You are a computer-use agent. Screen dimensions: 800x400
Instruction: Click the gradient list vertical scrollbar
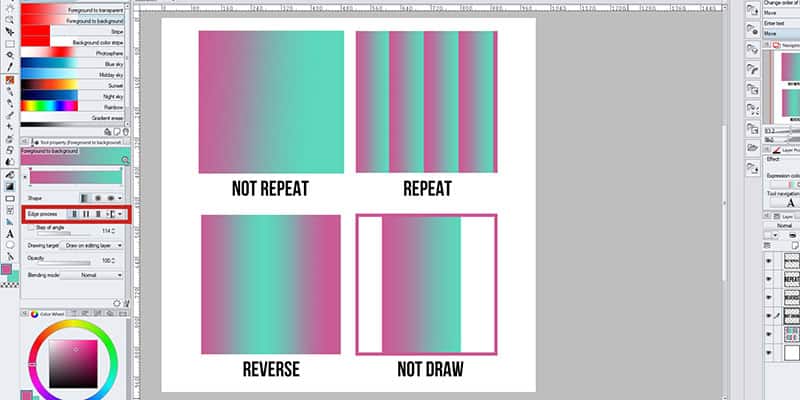pos(127,64)
